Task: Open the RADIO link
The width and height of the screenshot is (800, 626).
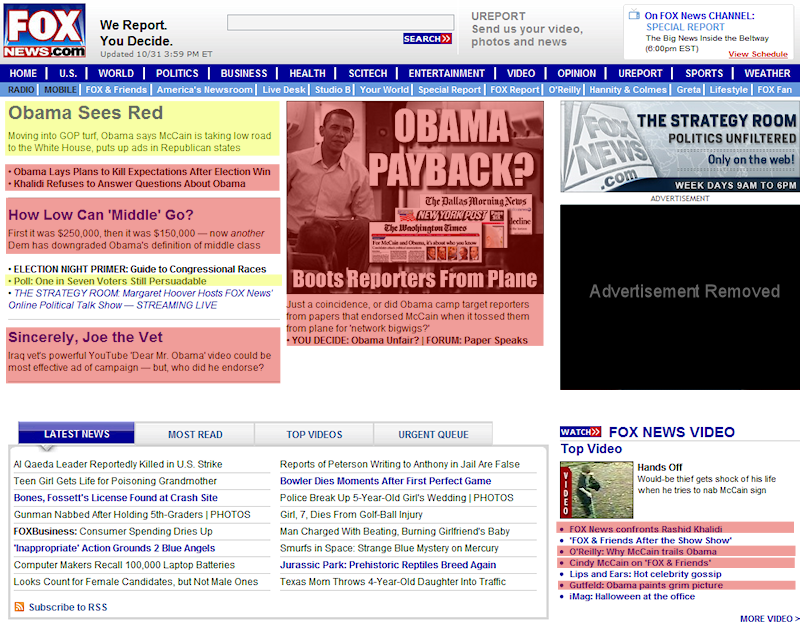Action: pos(21,90)
